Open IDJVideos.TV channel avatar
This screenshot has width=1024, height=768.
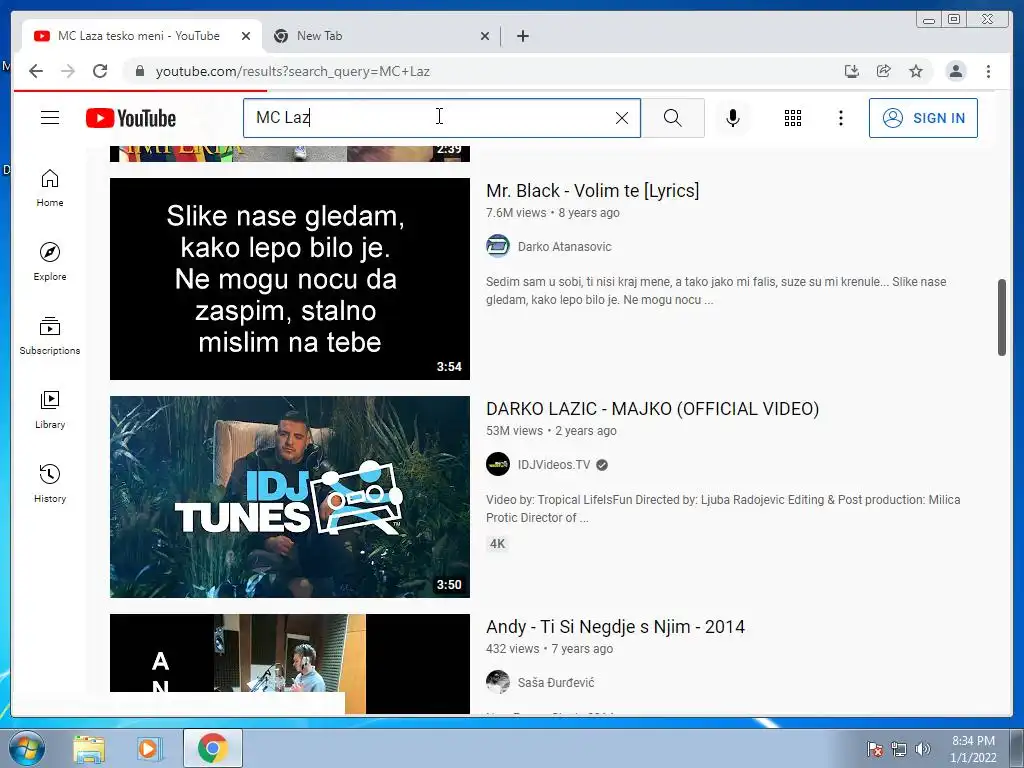pyautogui.click(x=498, y=465)
